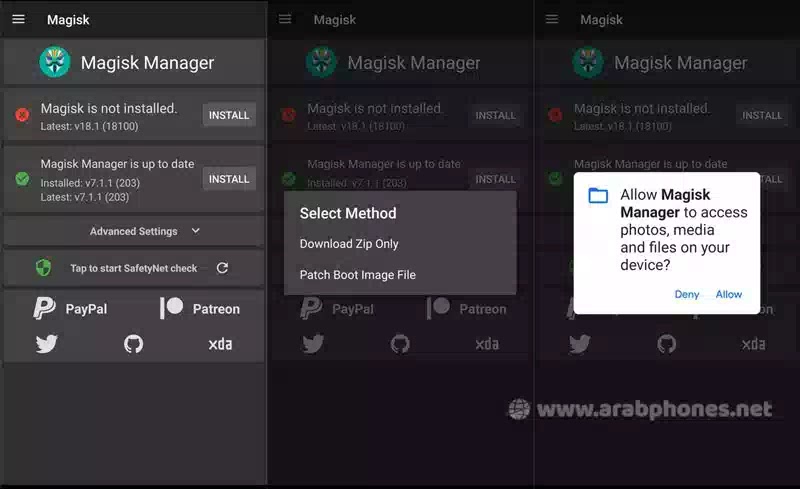Expand Advanced Settings chevron in left screen
This screenshot has height=489, width=800.
tap(195, 231)
